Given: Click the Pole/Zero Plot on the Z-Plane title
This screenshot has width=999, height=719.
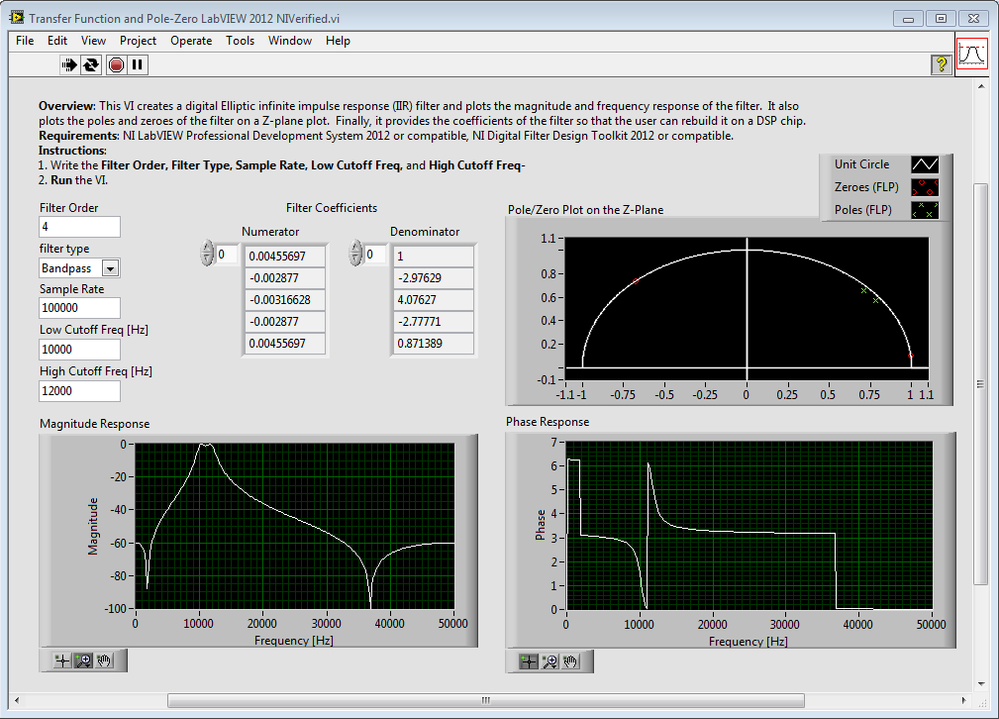Looking at the screenshot, I should [x=586, y=210].
